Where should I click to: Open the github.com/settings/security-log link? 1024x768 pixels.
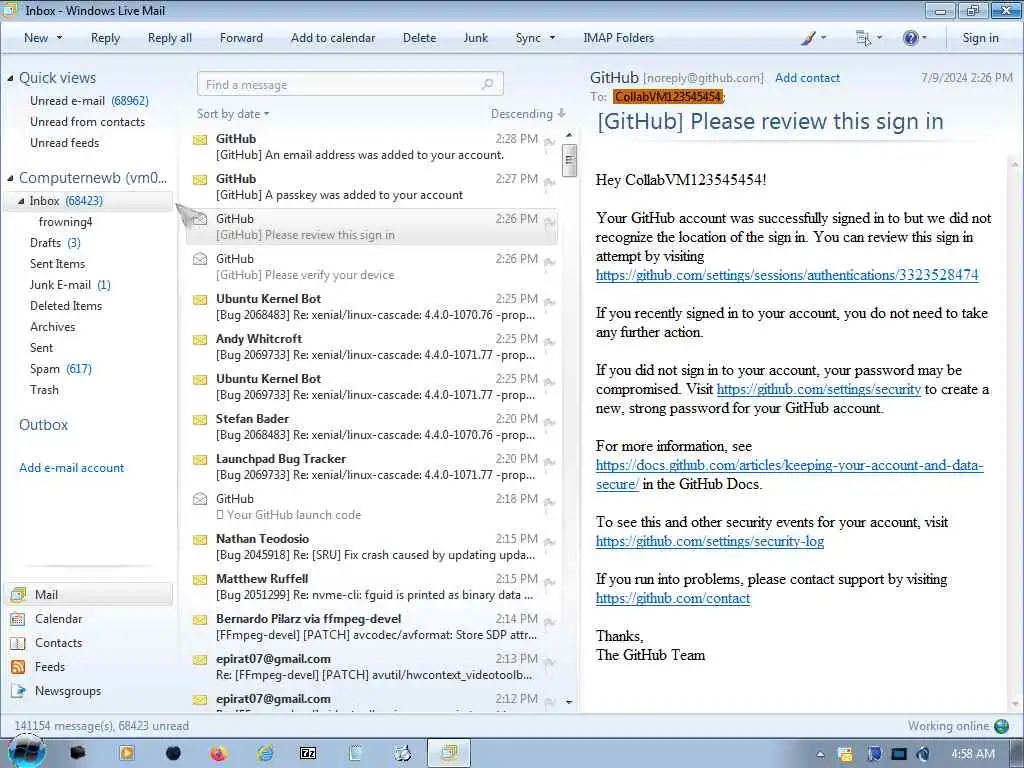tap(710, 541)
